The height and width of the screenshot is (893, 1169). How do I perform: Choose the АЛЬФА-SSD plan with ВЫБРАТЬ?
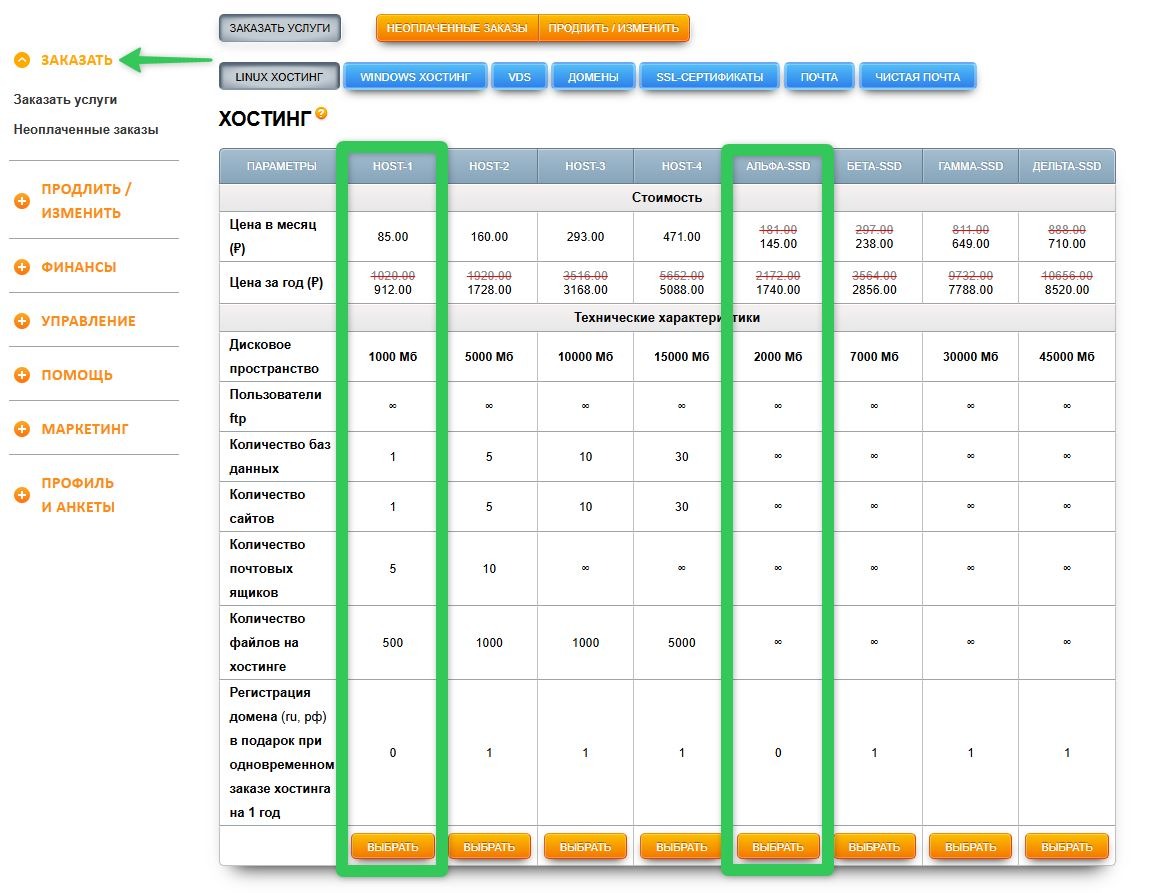coord(778,847)
